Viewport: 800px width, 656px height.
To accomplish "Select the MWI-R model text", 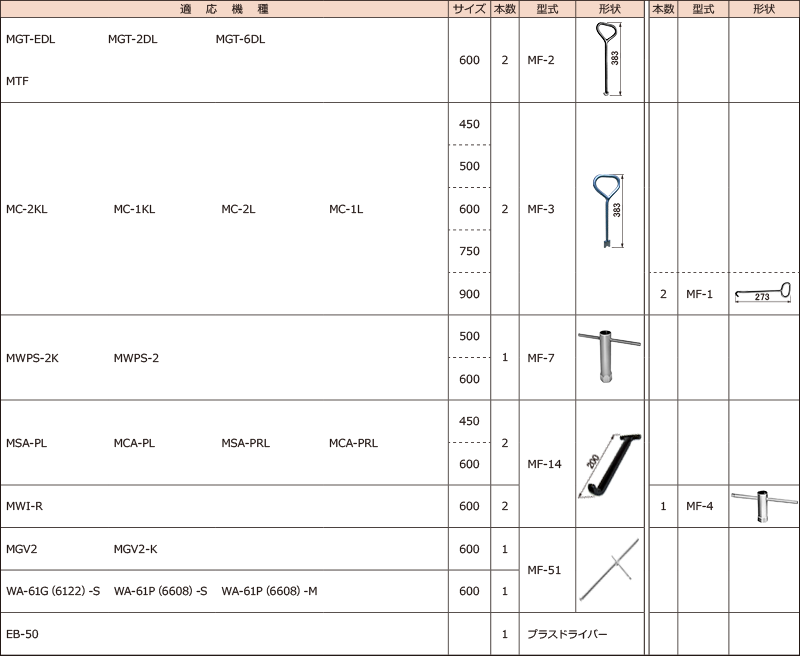I will [24, 506].
